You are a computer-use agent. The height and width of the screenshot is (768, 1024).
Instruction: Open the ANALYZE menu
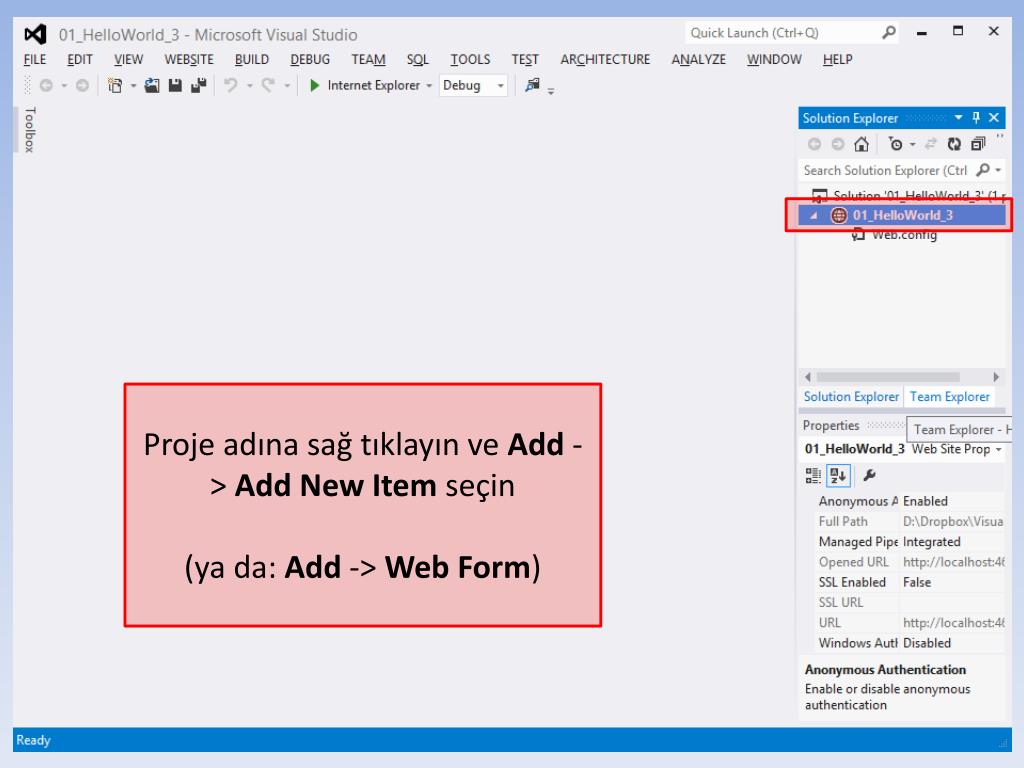point(698,59)
